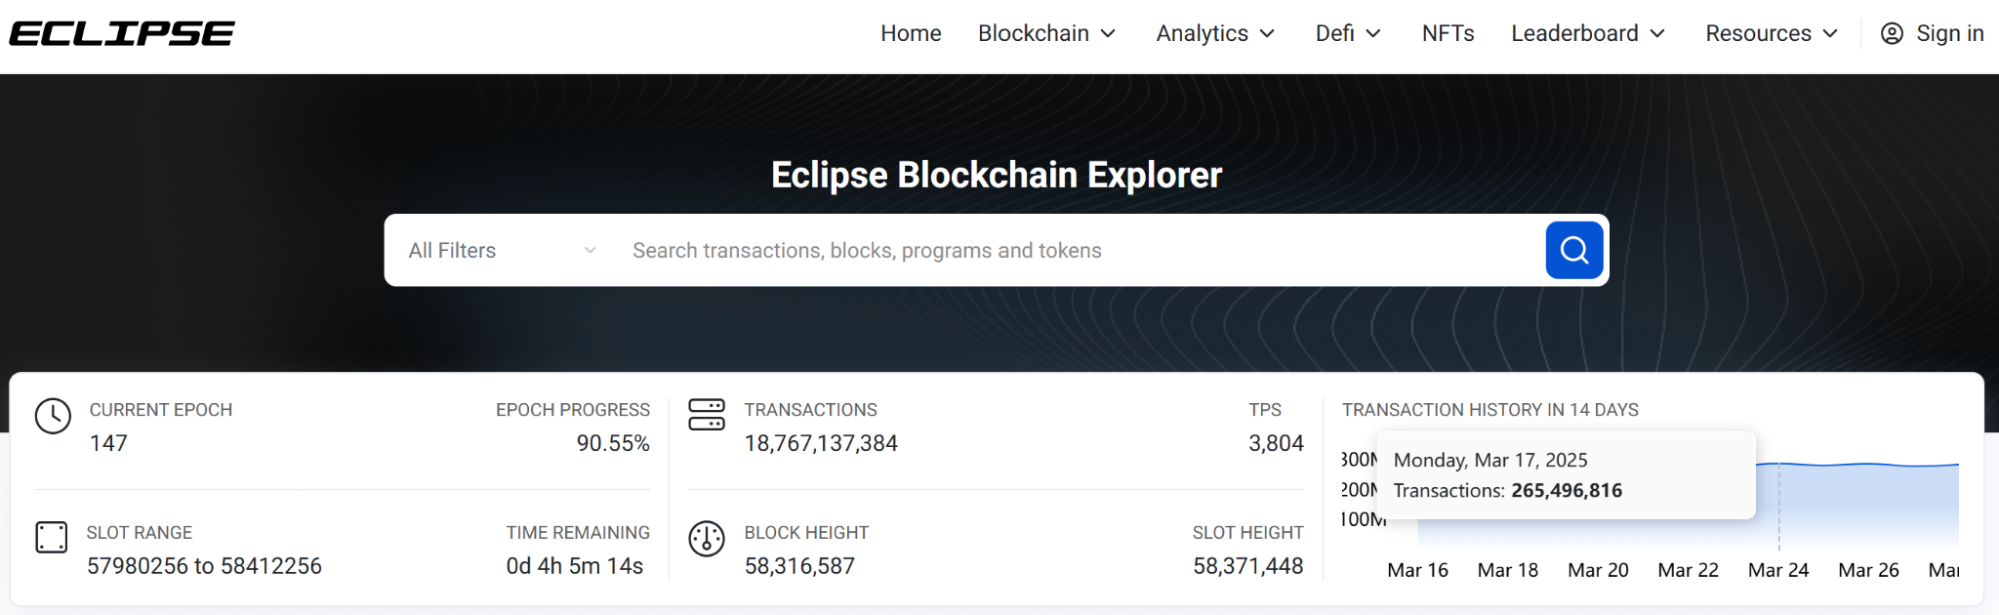
Task: Expand the Blockchain menu
Action: coord(1046,34)
